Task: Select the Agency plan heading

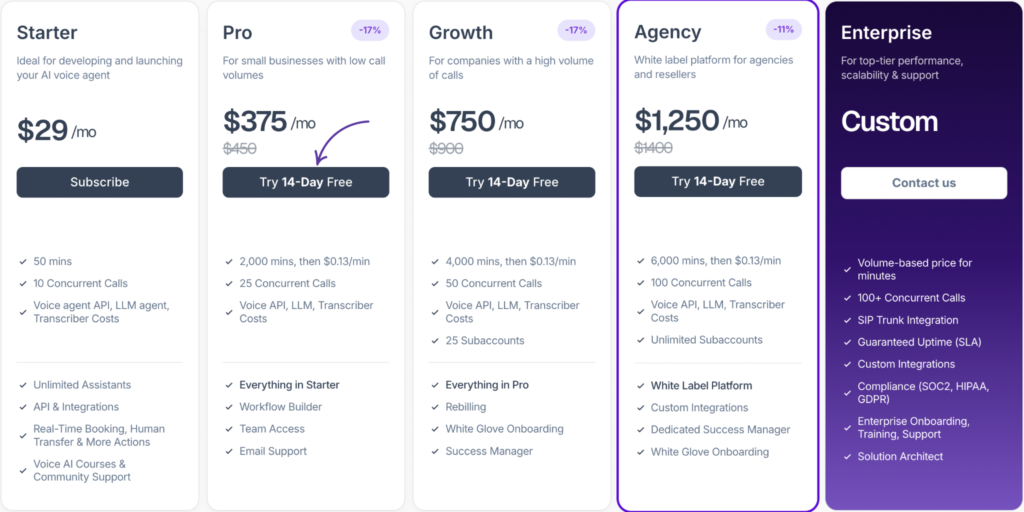Action: point(667,31)
